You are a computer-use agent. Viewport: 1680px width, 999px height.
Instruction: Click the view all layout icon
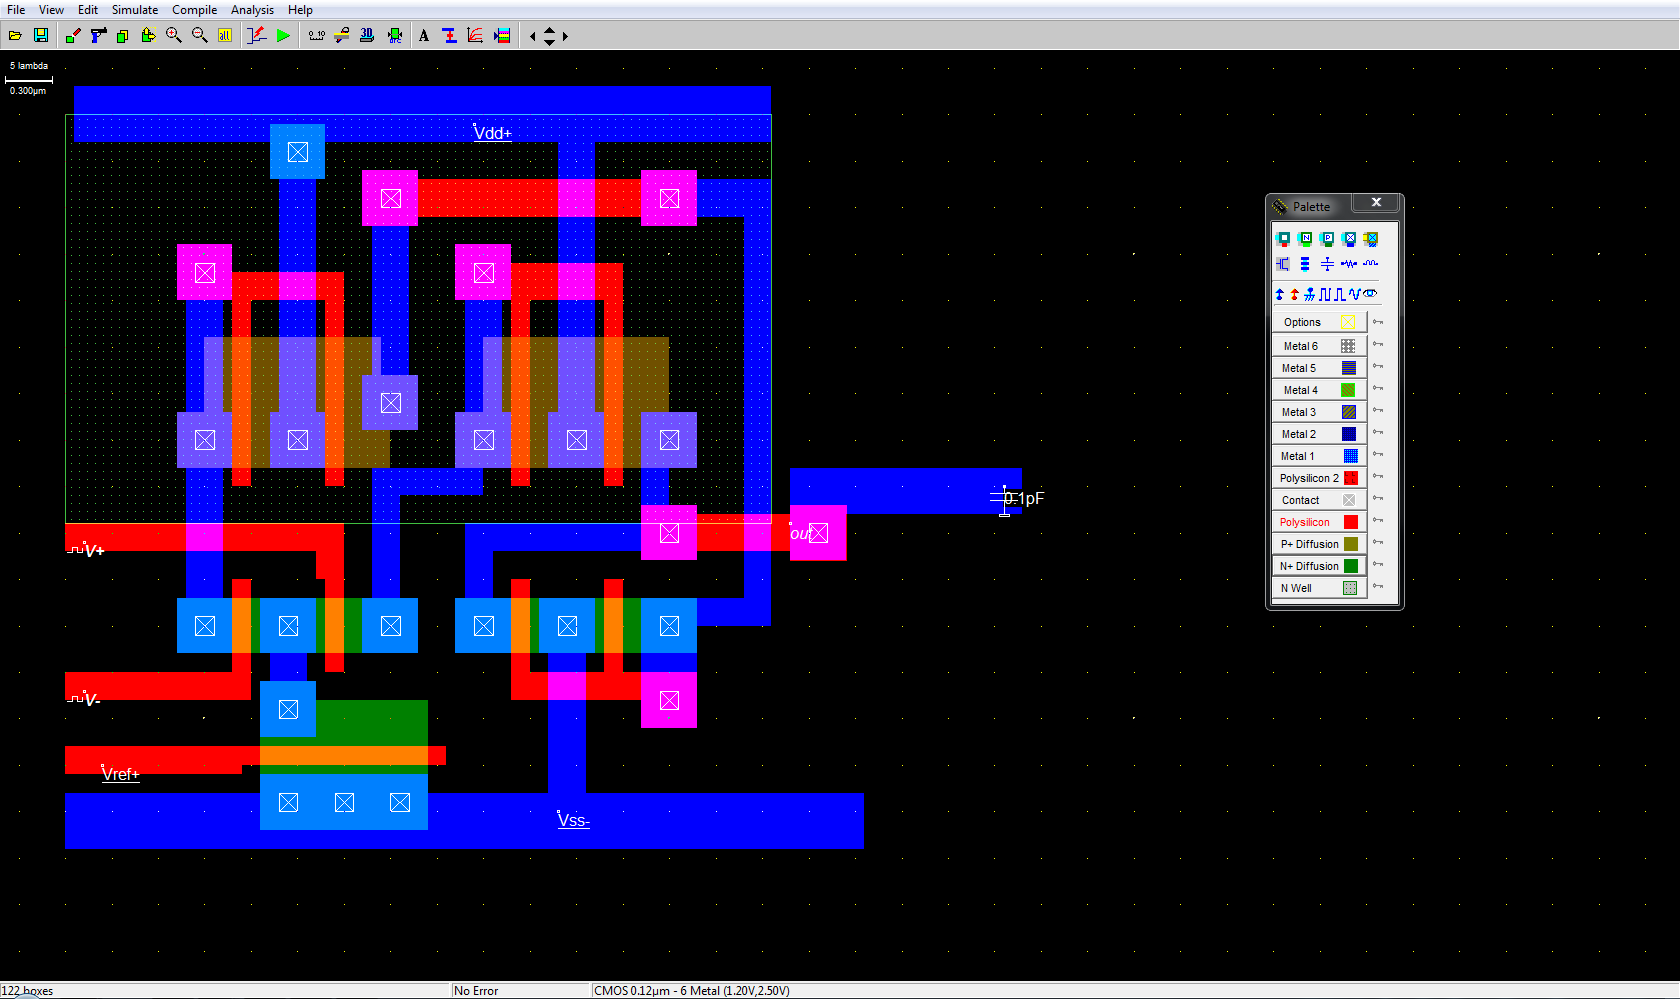[x=225, y=36]
